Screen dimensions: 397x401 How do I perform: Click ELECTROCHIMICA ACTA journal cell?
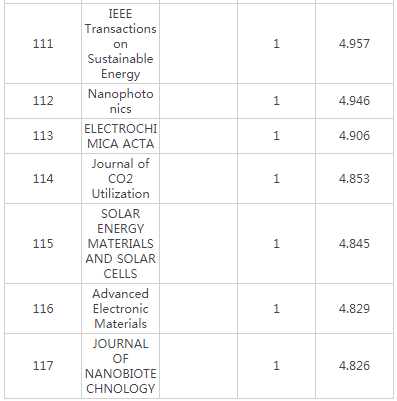(x=120, y=136)
